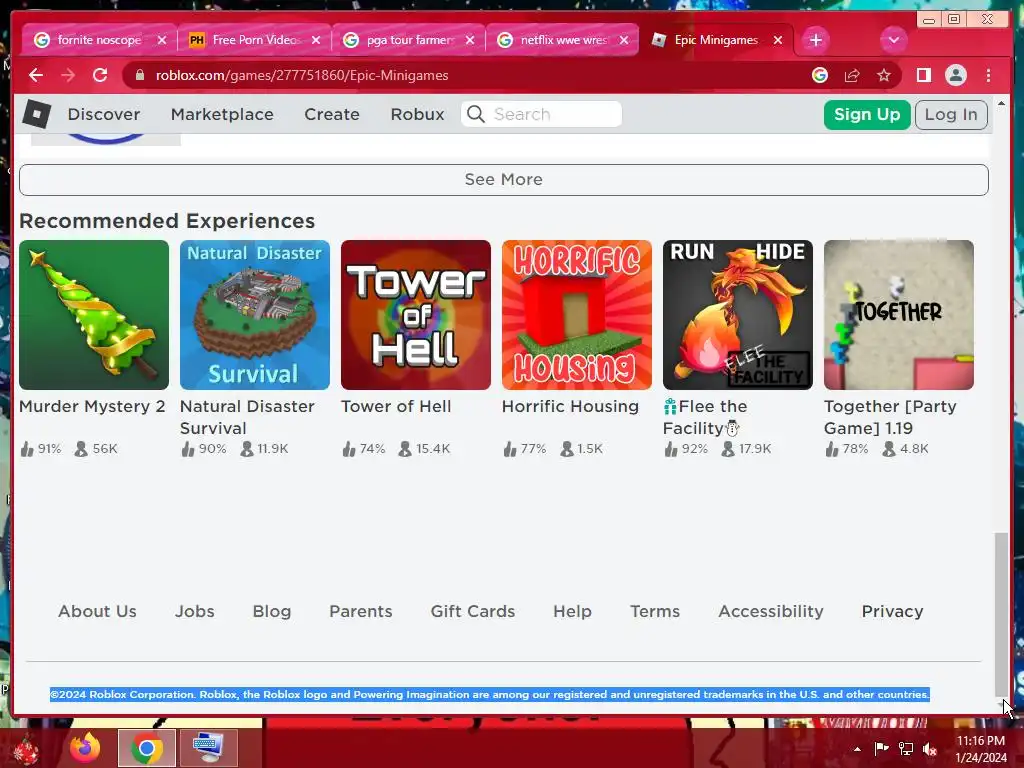
Task: Click the thumbs-up icon showing 91%
Action: (x=27, y=449)
